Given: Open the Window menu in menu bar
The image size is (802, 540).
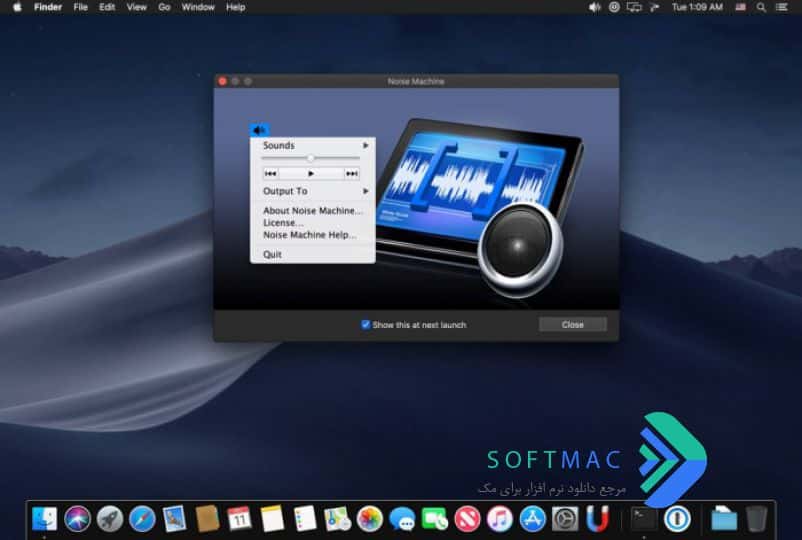Looking at the screenshot, I should tap(198, 7).
